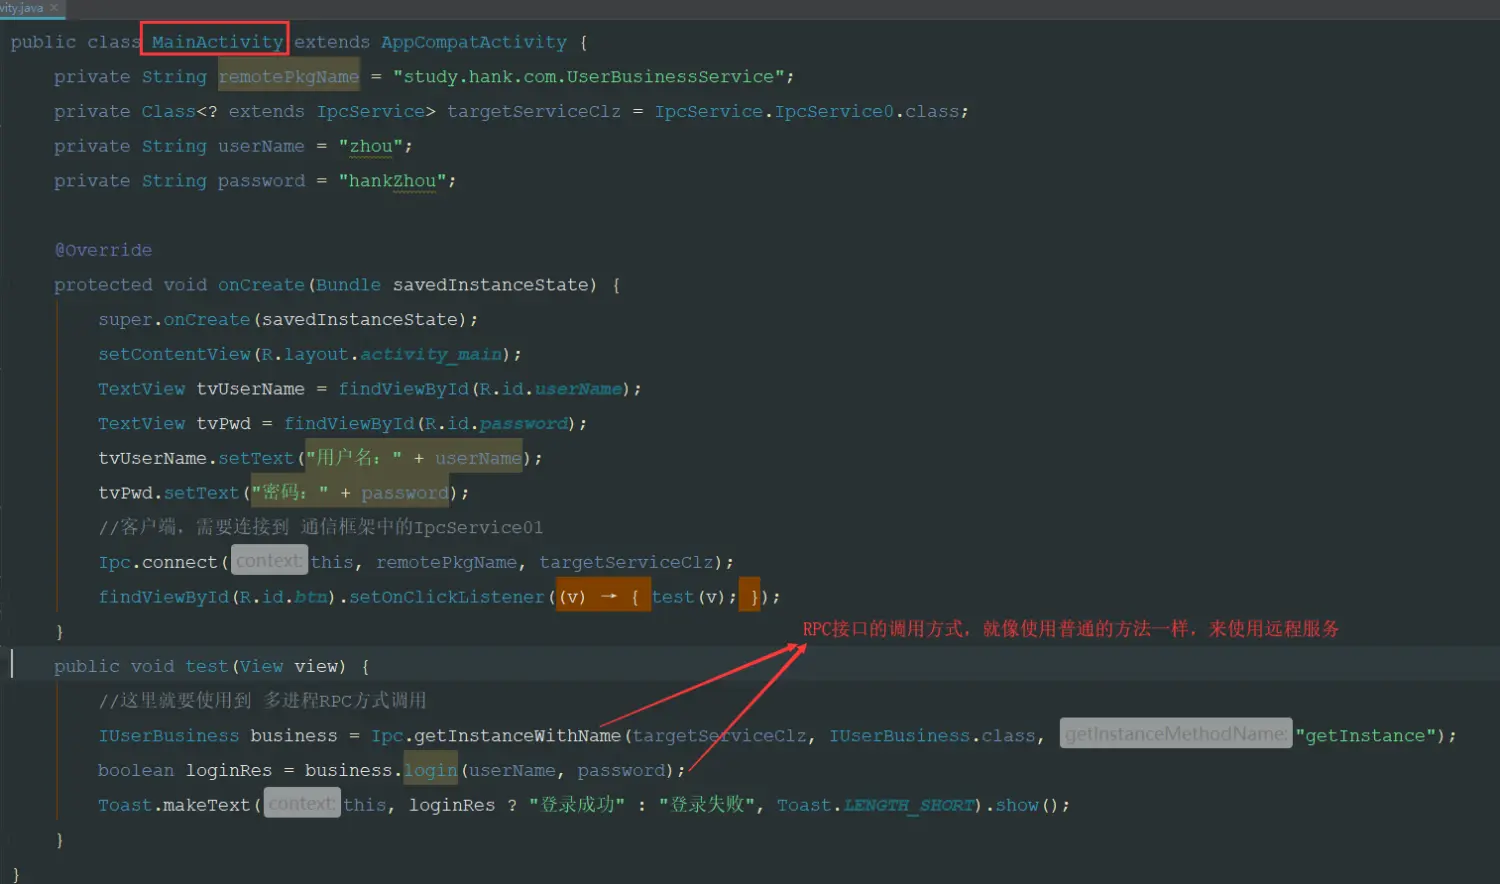Viewport: 1500px width, 884px height.
Task: Click the LENGTH_SHORT constant
Action: 909,805
